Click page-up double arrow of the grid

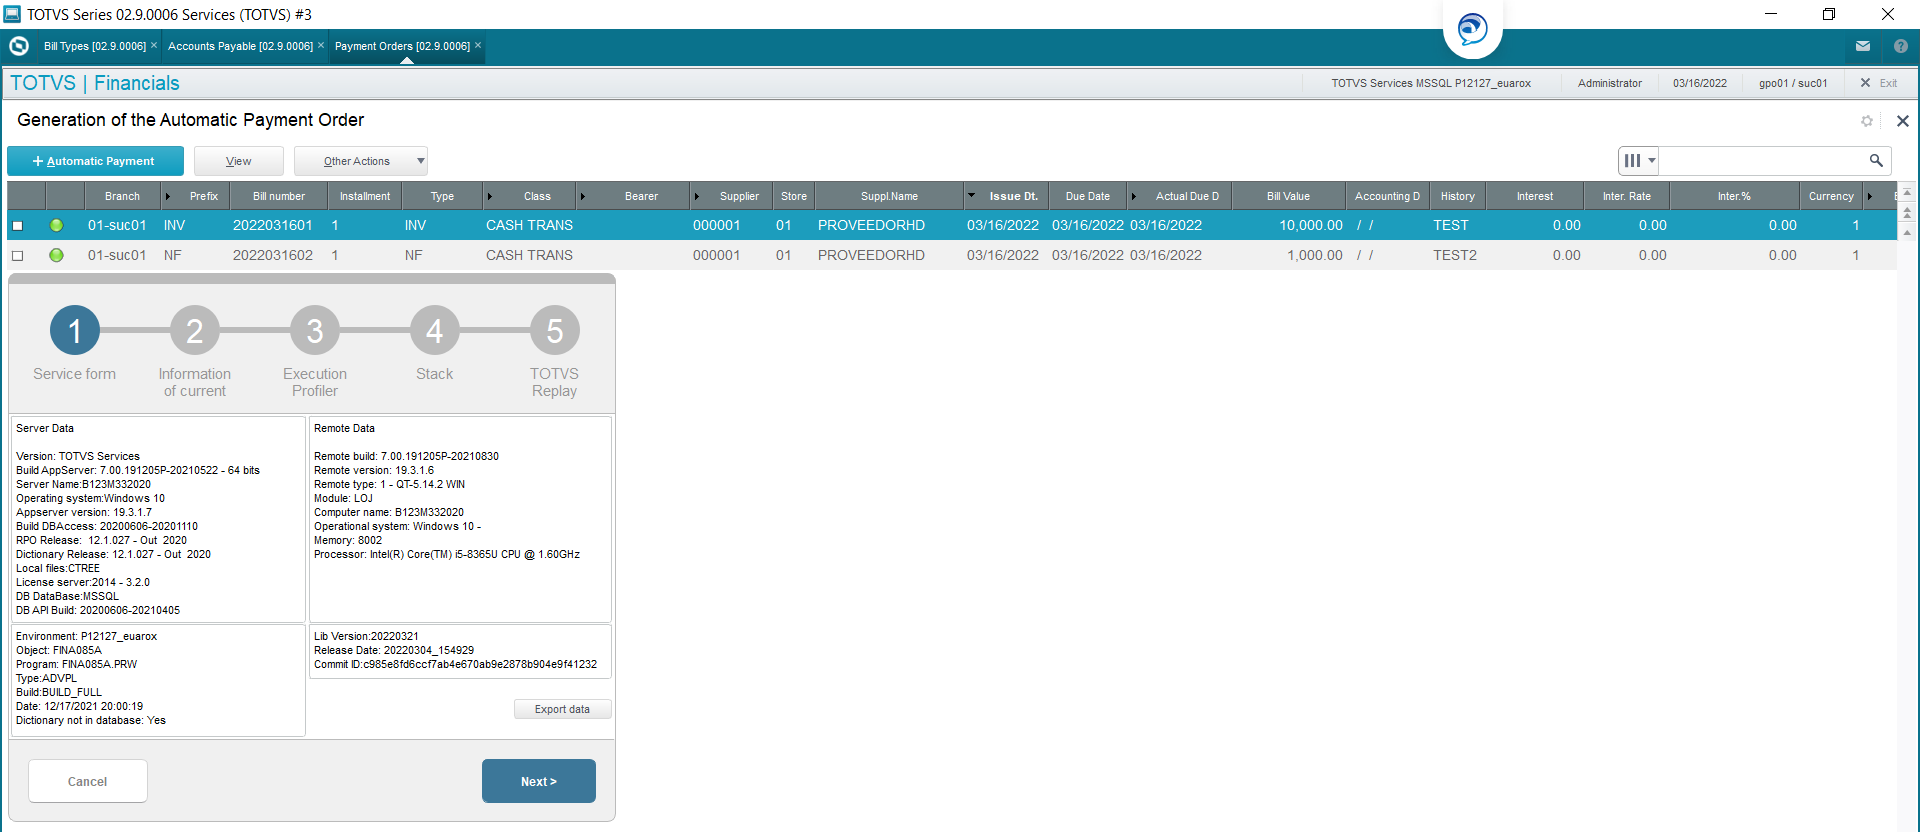click(x=1907, y=212)
